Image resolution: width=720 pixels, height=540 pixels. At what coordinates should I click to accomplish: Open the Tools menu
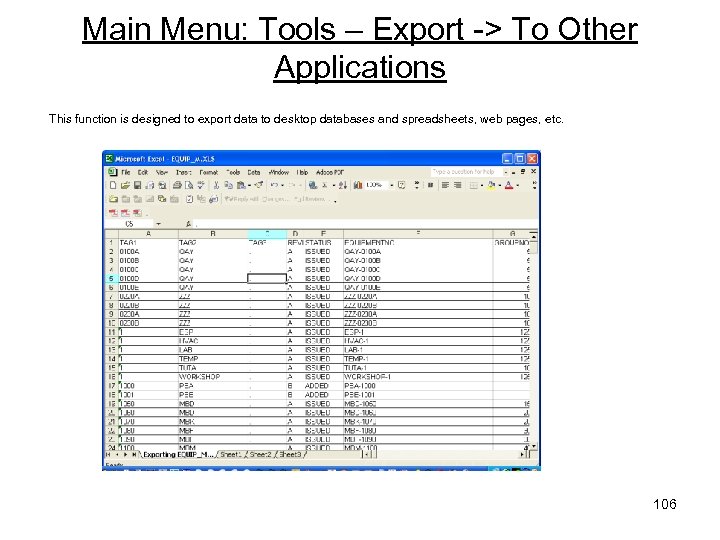(233, 172)
